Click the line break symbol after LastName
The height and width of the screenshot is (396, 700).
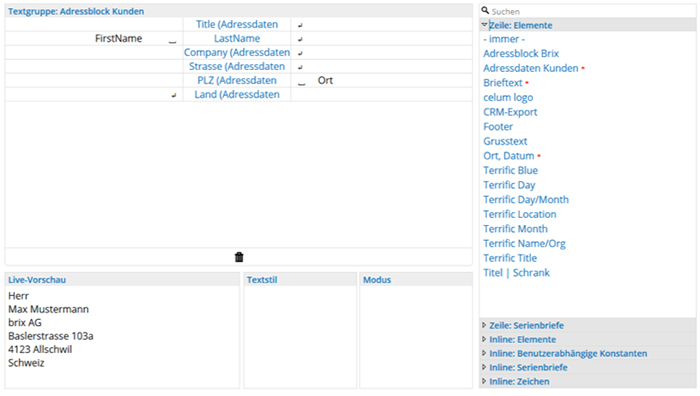pyautogui.click(x=300, y=39)
